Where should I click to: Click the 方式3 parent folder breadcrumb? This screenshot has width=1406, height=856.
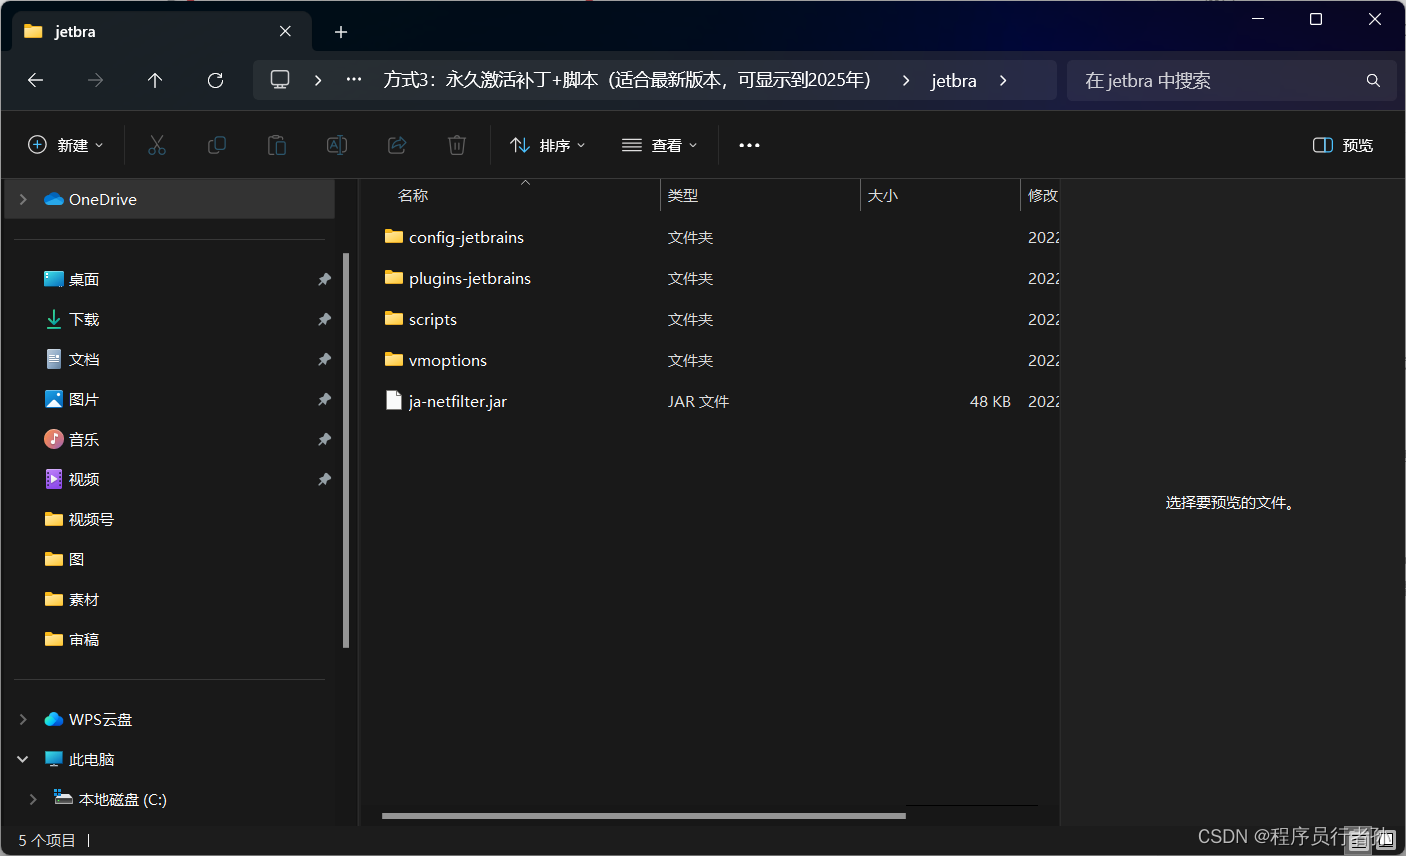click(627, 80)
